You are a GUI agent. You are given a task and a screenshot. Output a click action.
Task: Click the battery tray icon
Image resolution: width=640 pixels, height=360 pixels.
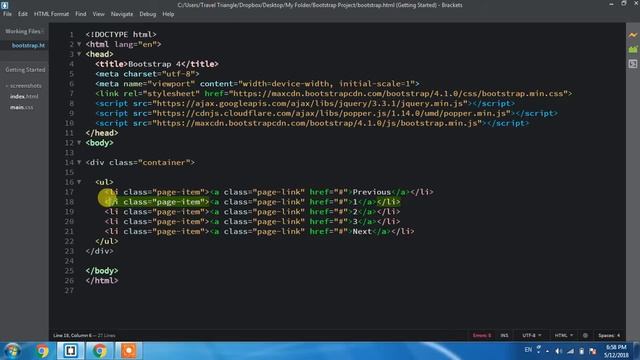582,351
